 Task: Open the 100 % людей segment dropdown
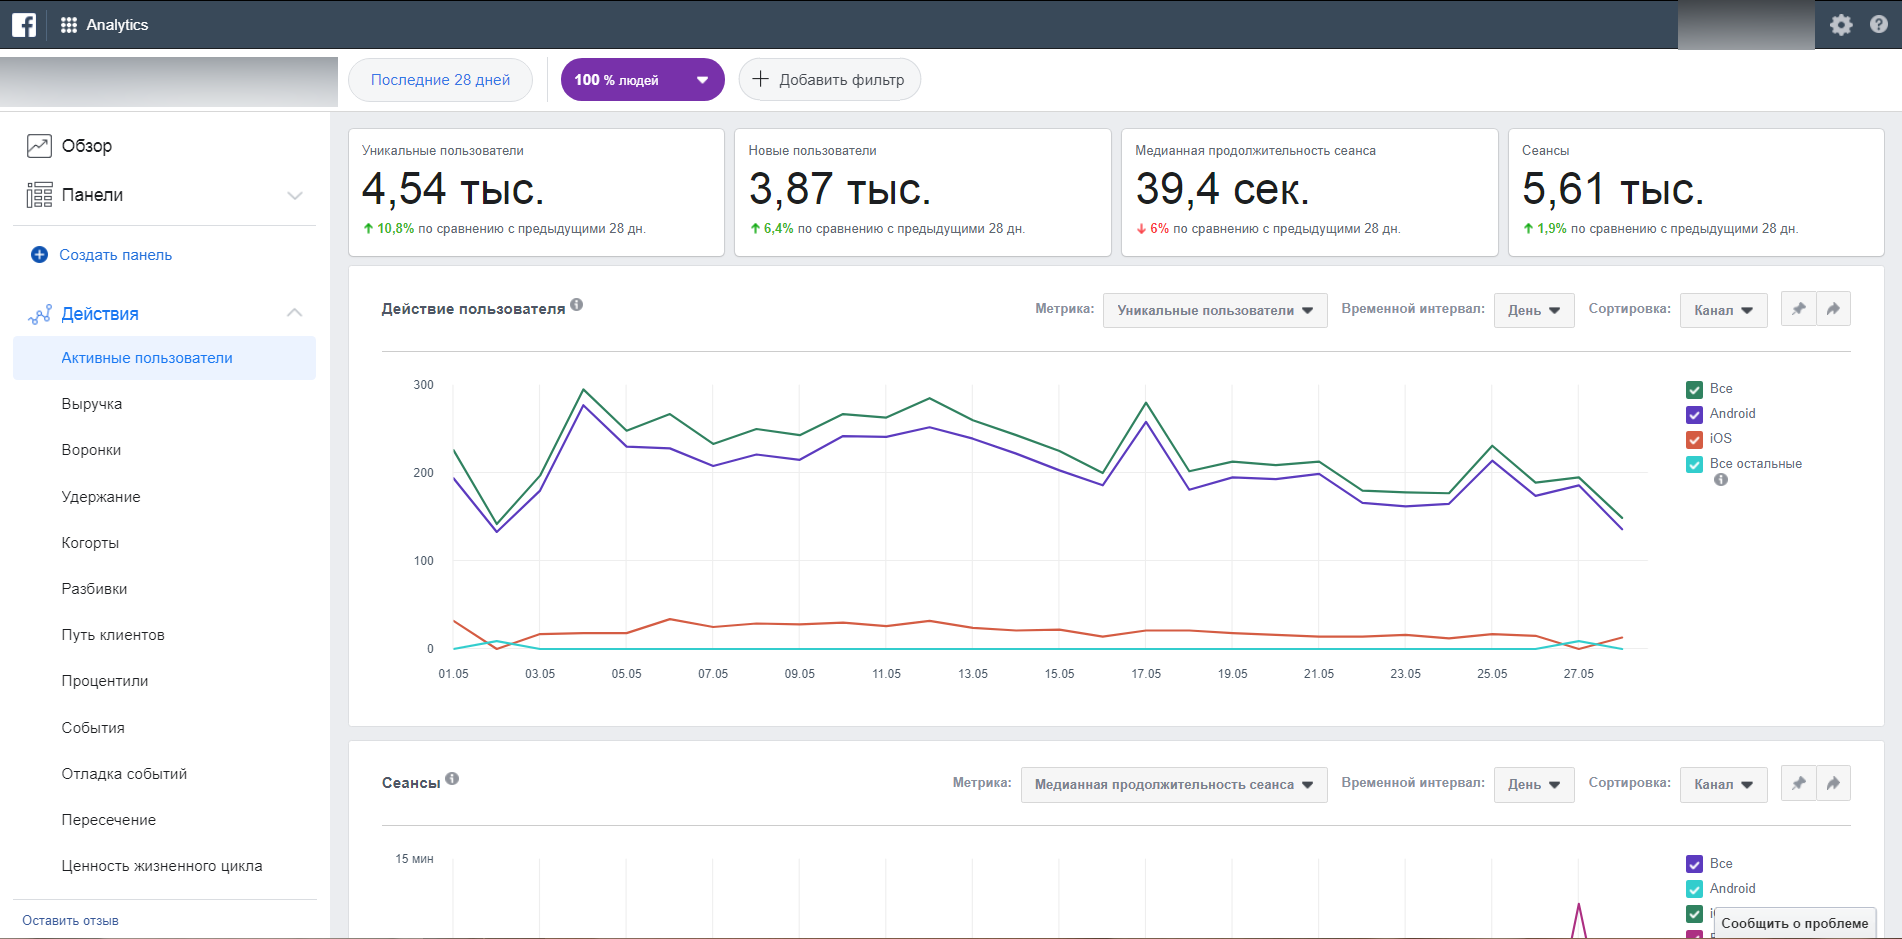tap(642, 80)
